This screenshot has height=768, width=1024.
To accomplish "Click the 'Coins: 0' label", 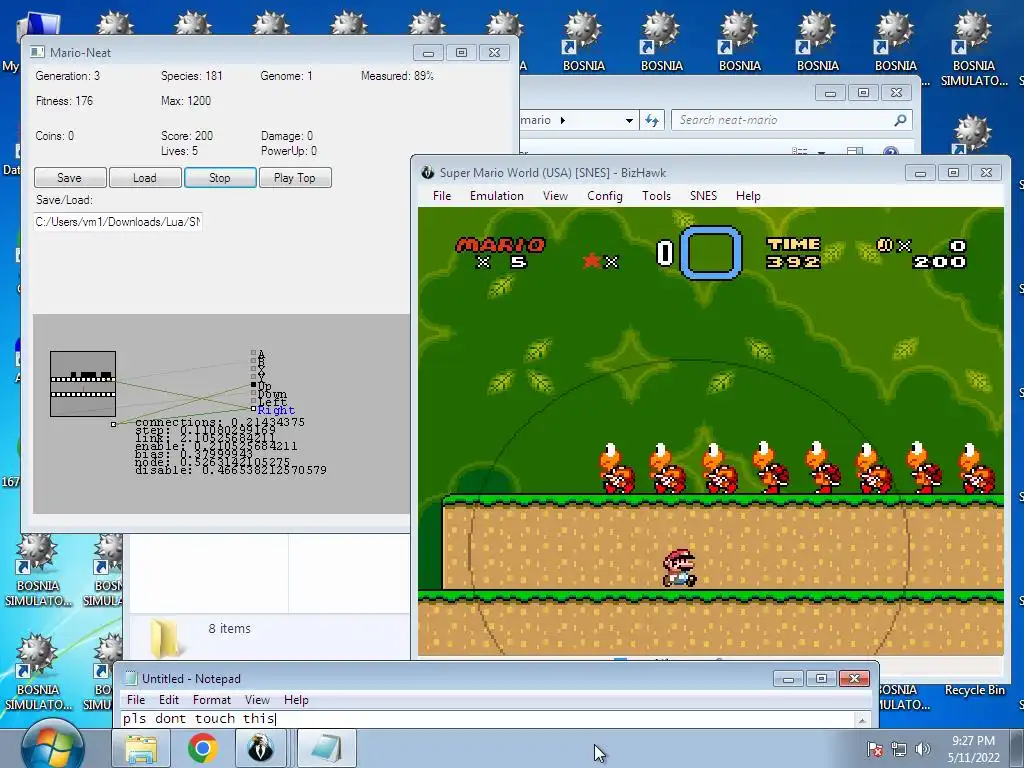I will (x=54, y=136).
